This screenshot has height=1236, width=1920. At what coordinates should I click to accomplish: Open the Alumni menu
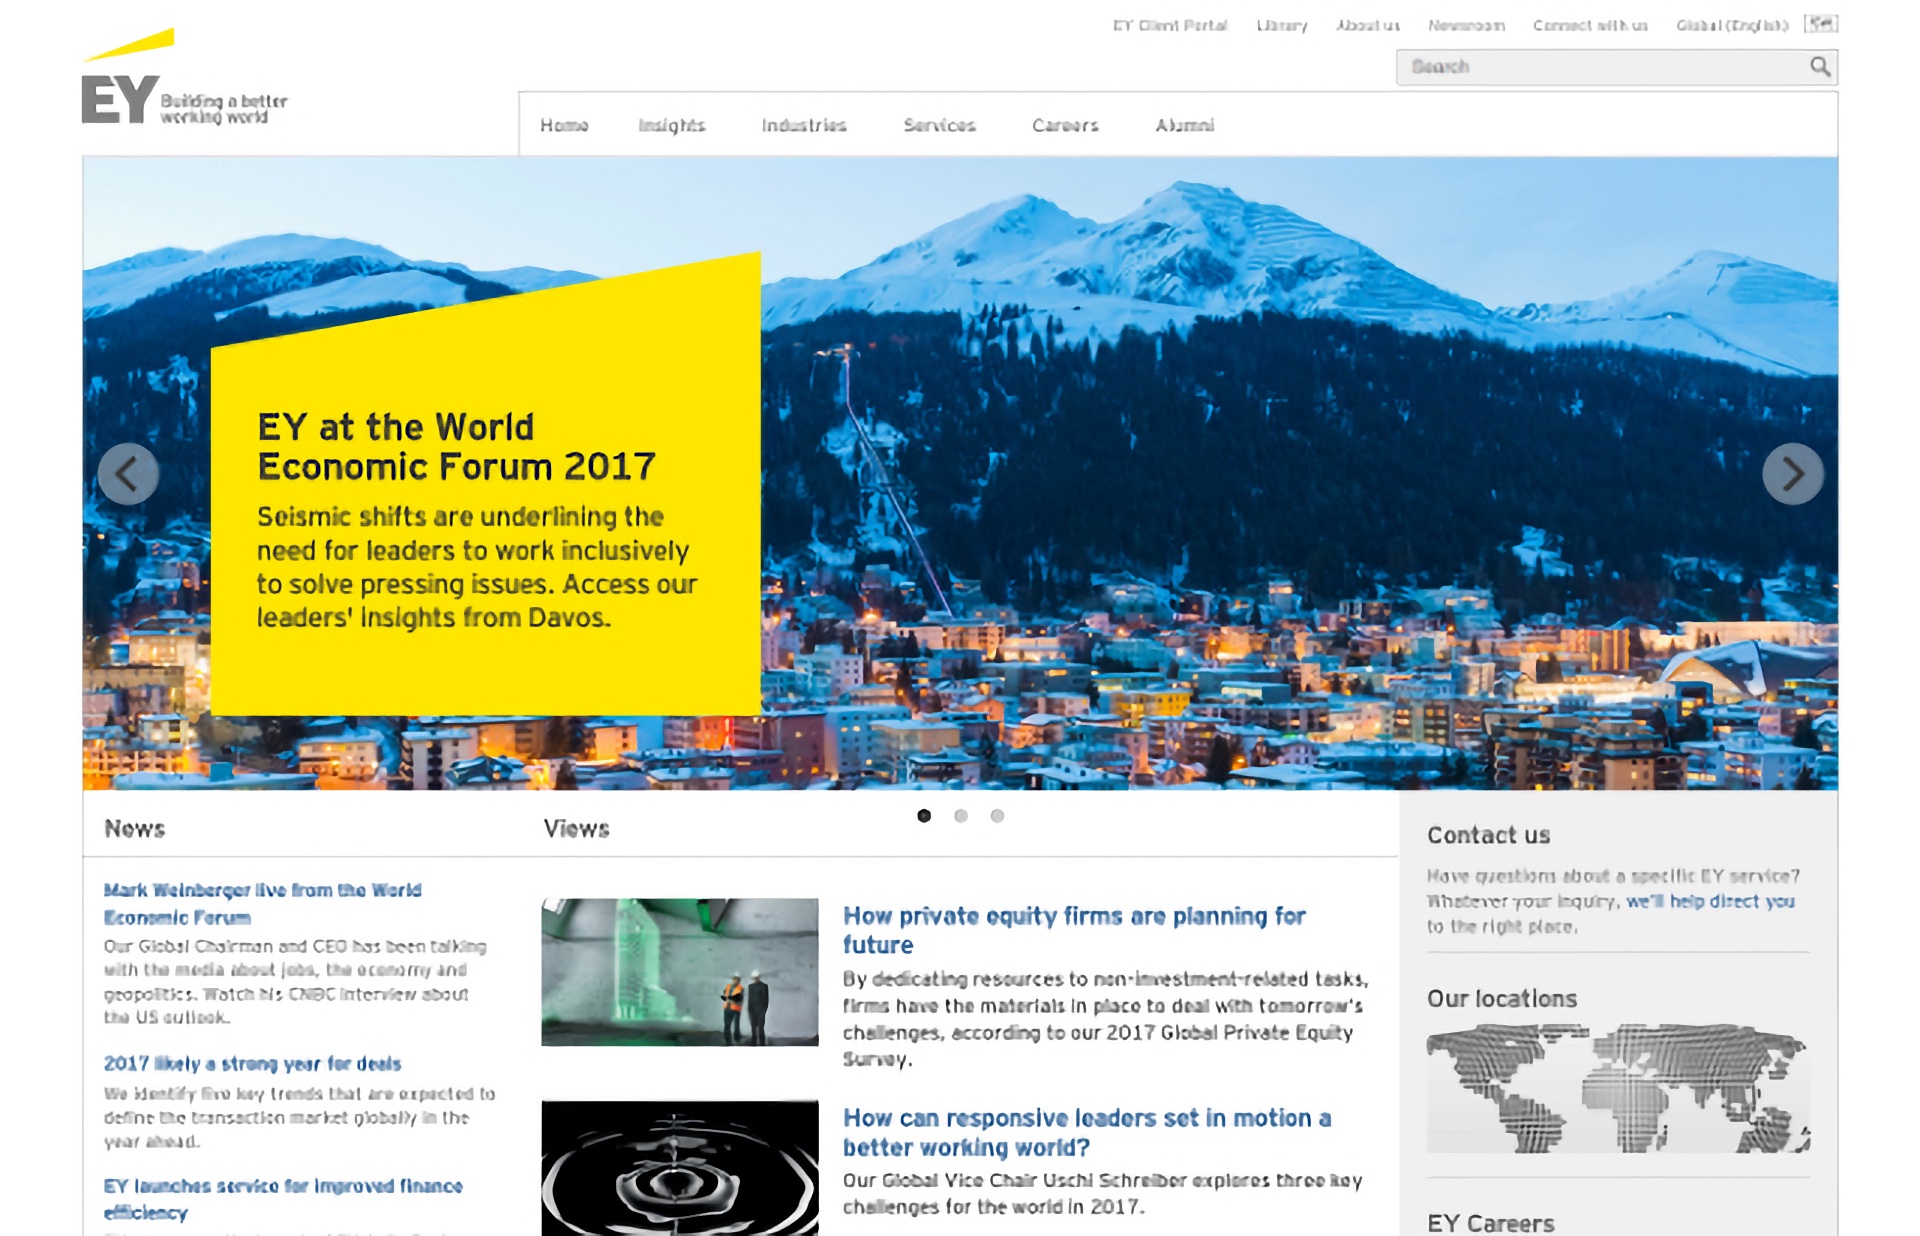click(x=1185, y=125)
